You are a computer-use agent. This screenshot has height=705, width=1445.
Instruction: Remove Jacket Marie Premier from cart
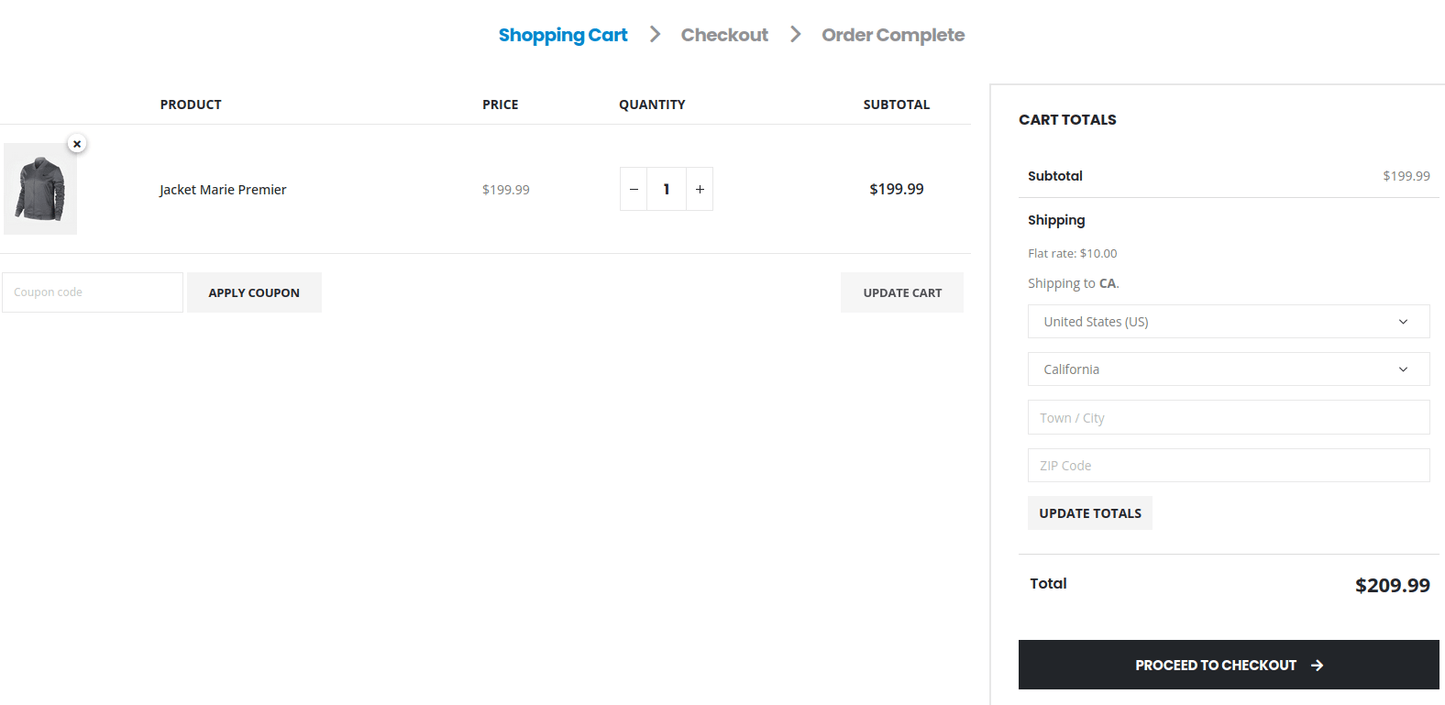click(x=77, y=143)
